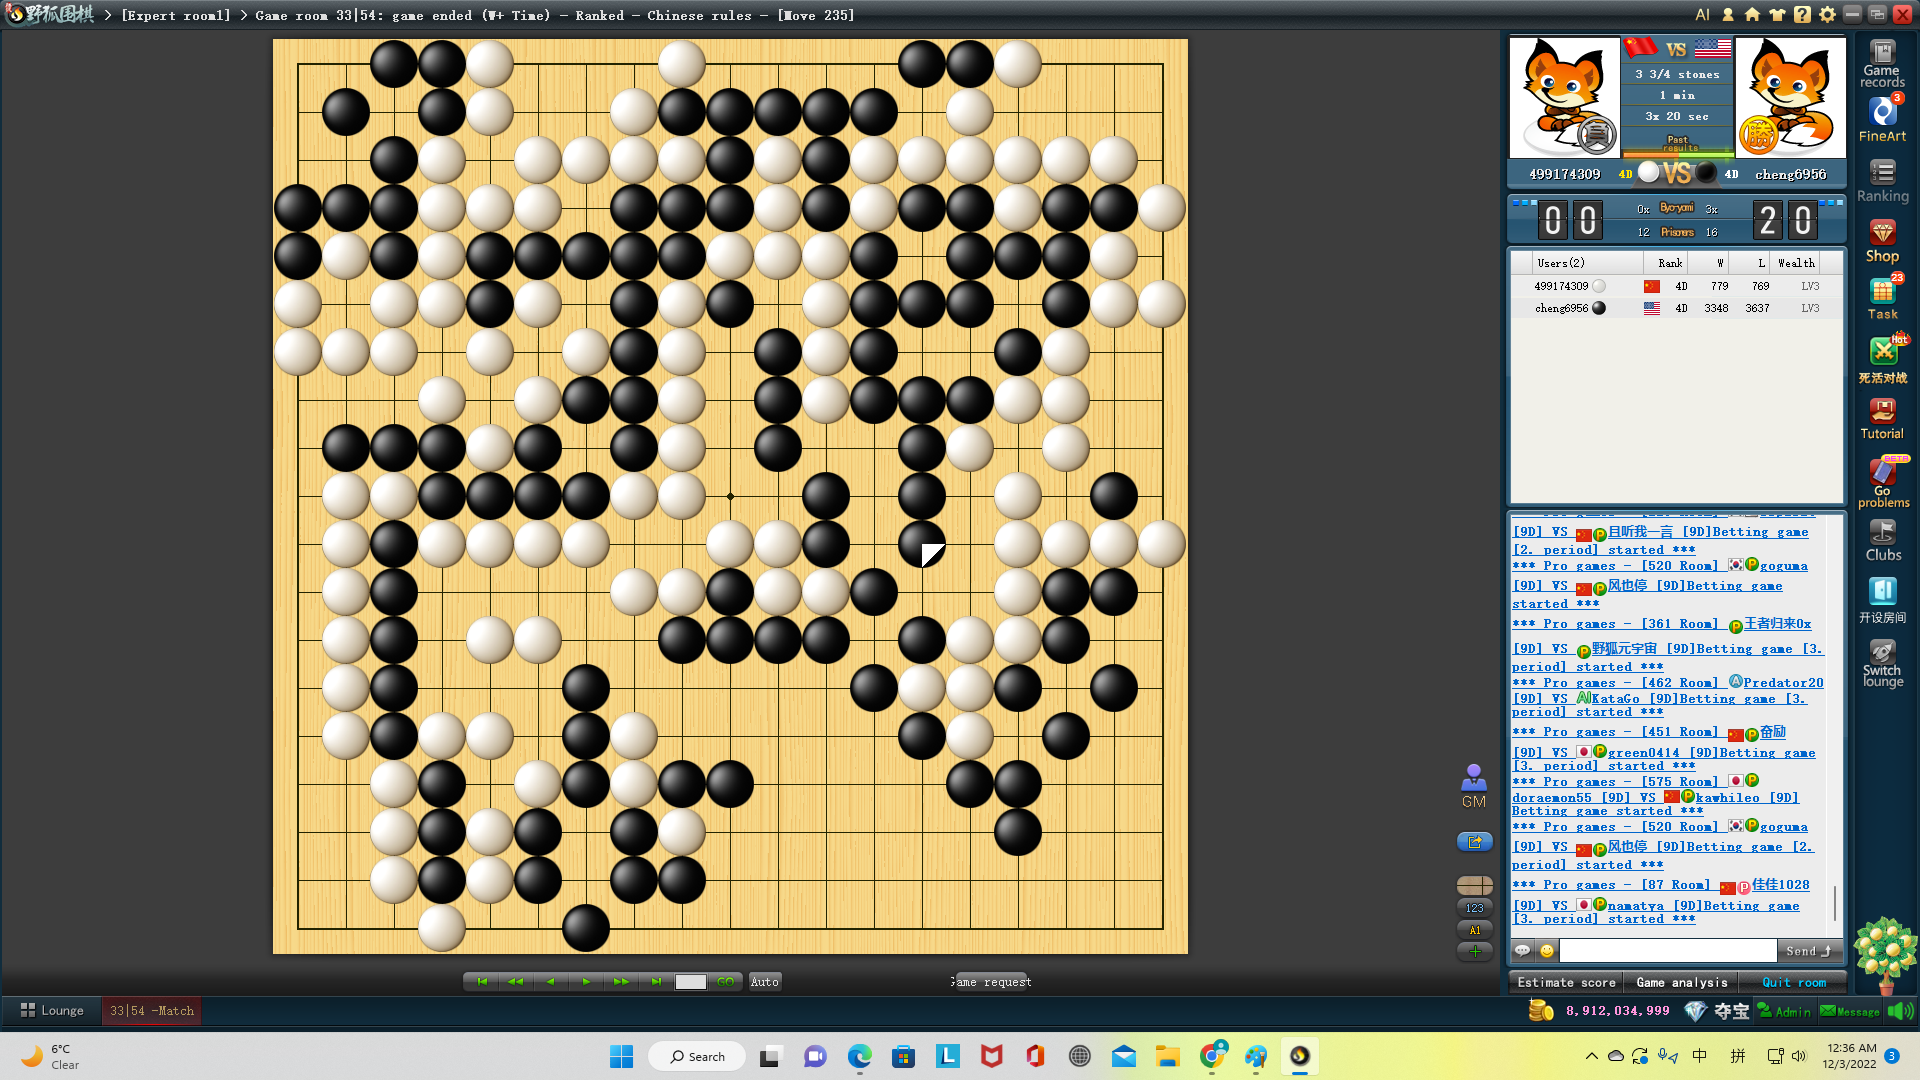Open the Shop in the sidebar

(x=1882, y=241)
